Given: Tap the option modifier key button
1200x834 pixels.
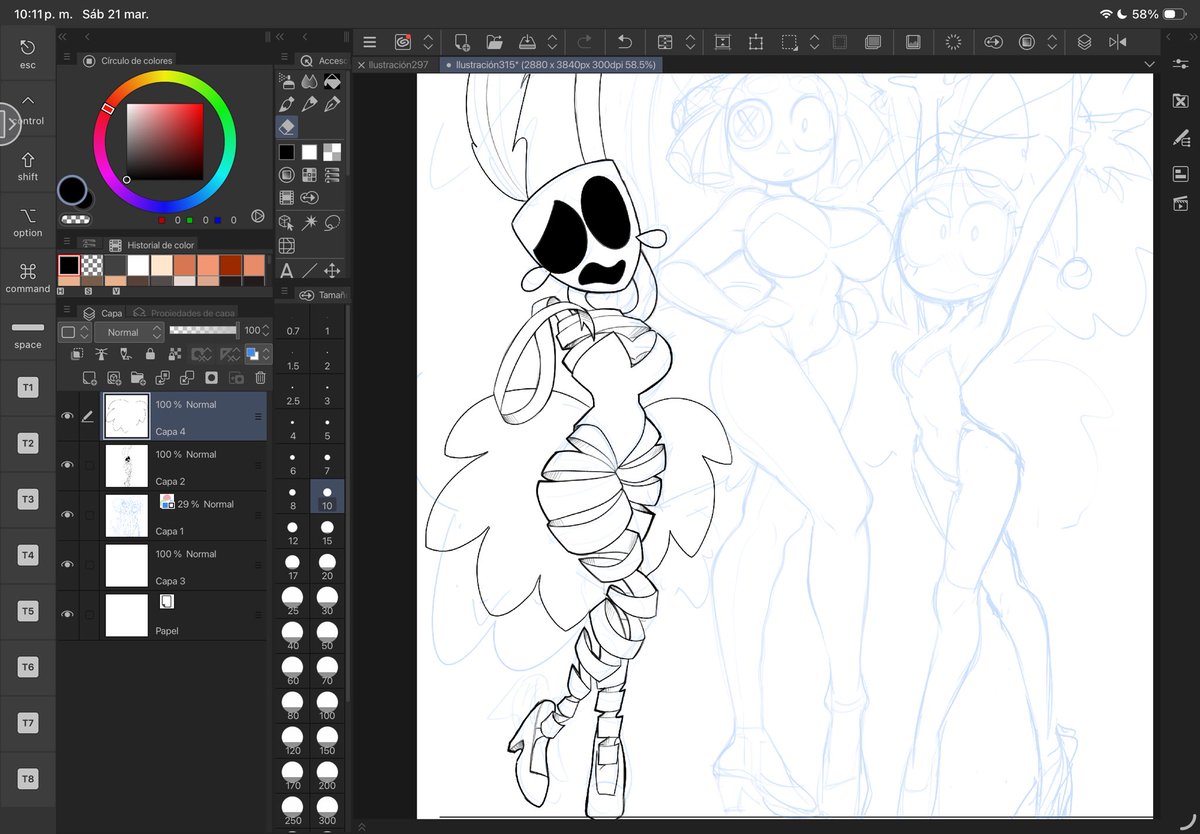Looking at the screenshot, I should coord(28,222).
